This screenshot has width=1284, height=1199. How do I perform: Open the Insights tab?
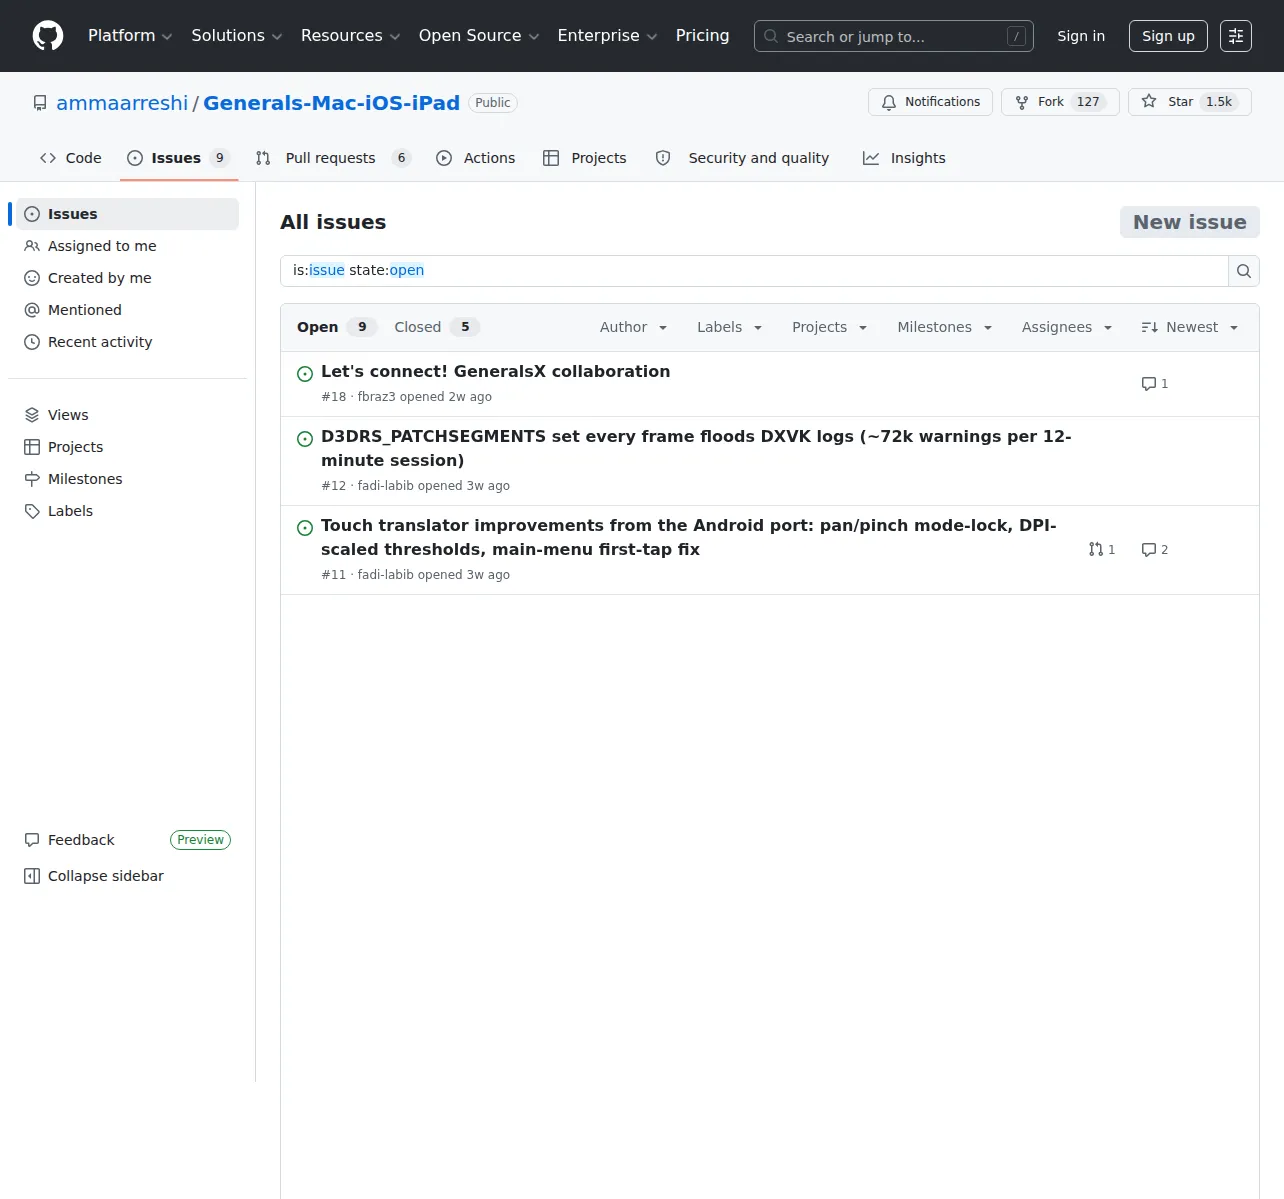coord(904,158)
